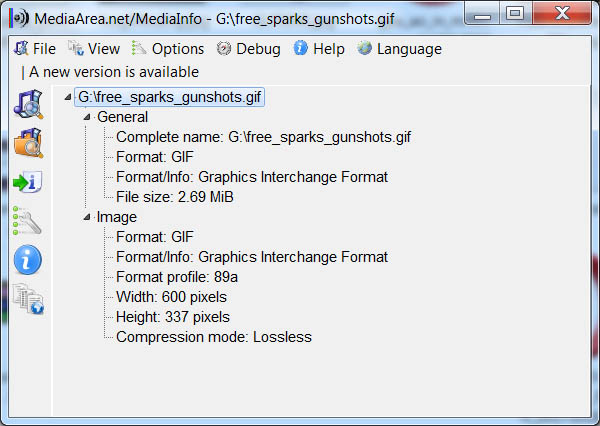The width and height of the screenshot is (600, 426).
Task: Click the blue About info sidebar icon
Action: pos(28,260)
